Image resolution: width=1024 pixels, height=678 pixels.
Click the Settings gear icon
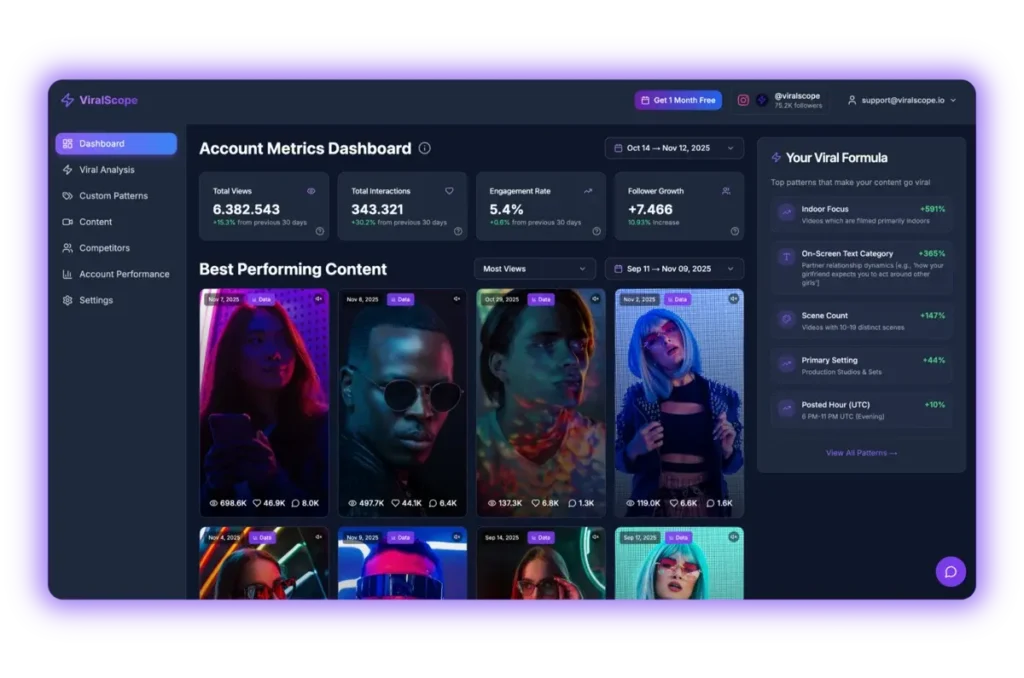[68, 300]
